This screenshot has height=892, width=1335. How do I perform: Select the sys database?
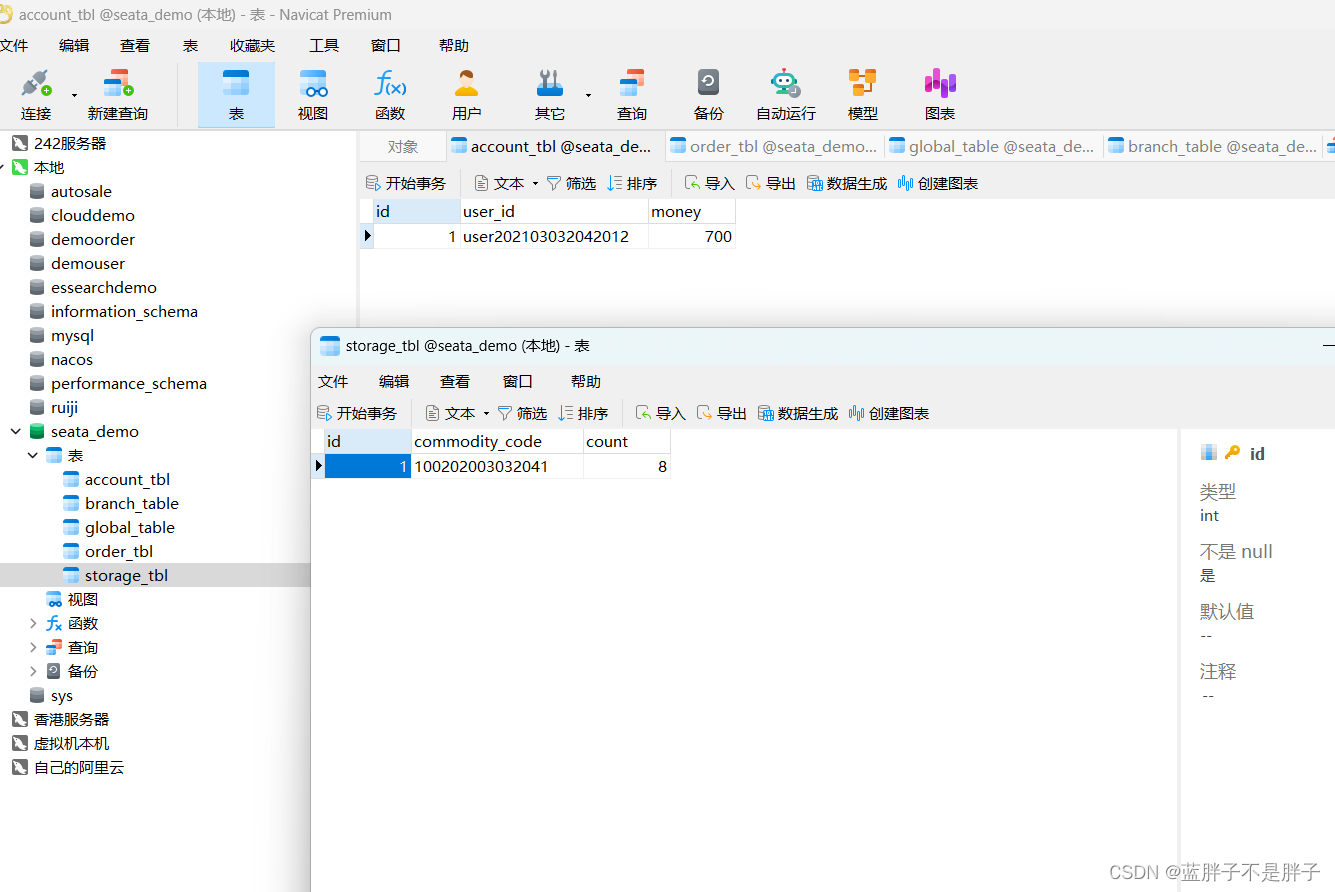[62, 695]
